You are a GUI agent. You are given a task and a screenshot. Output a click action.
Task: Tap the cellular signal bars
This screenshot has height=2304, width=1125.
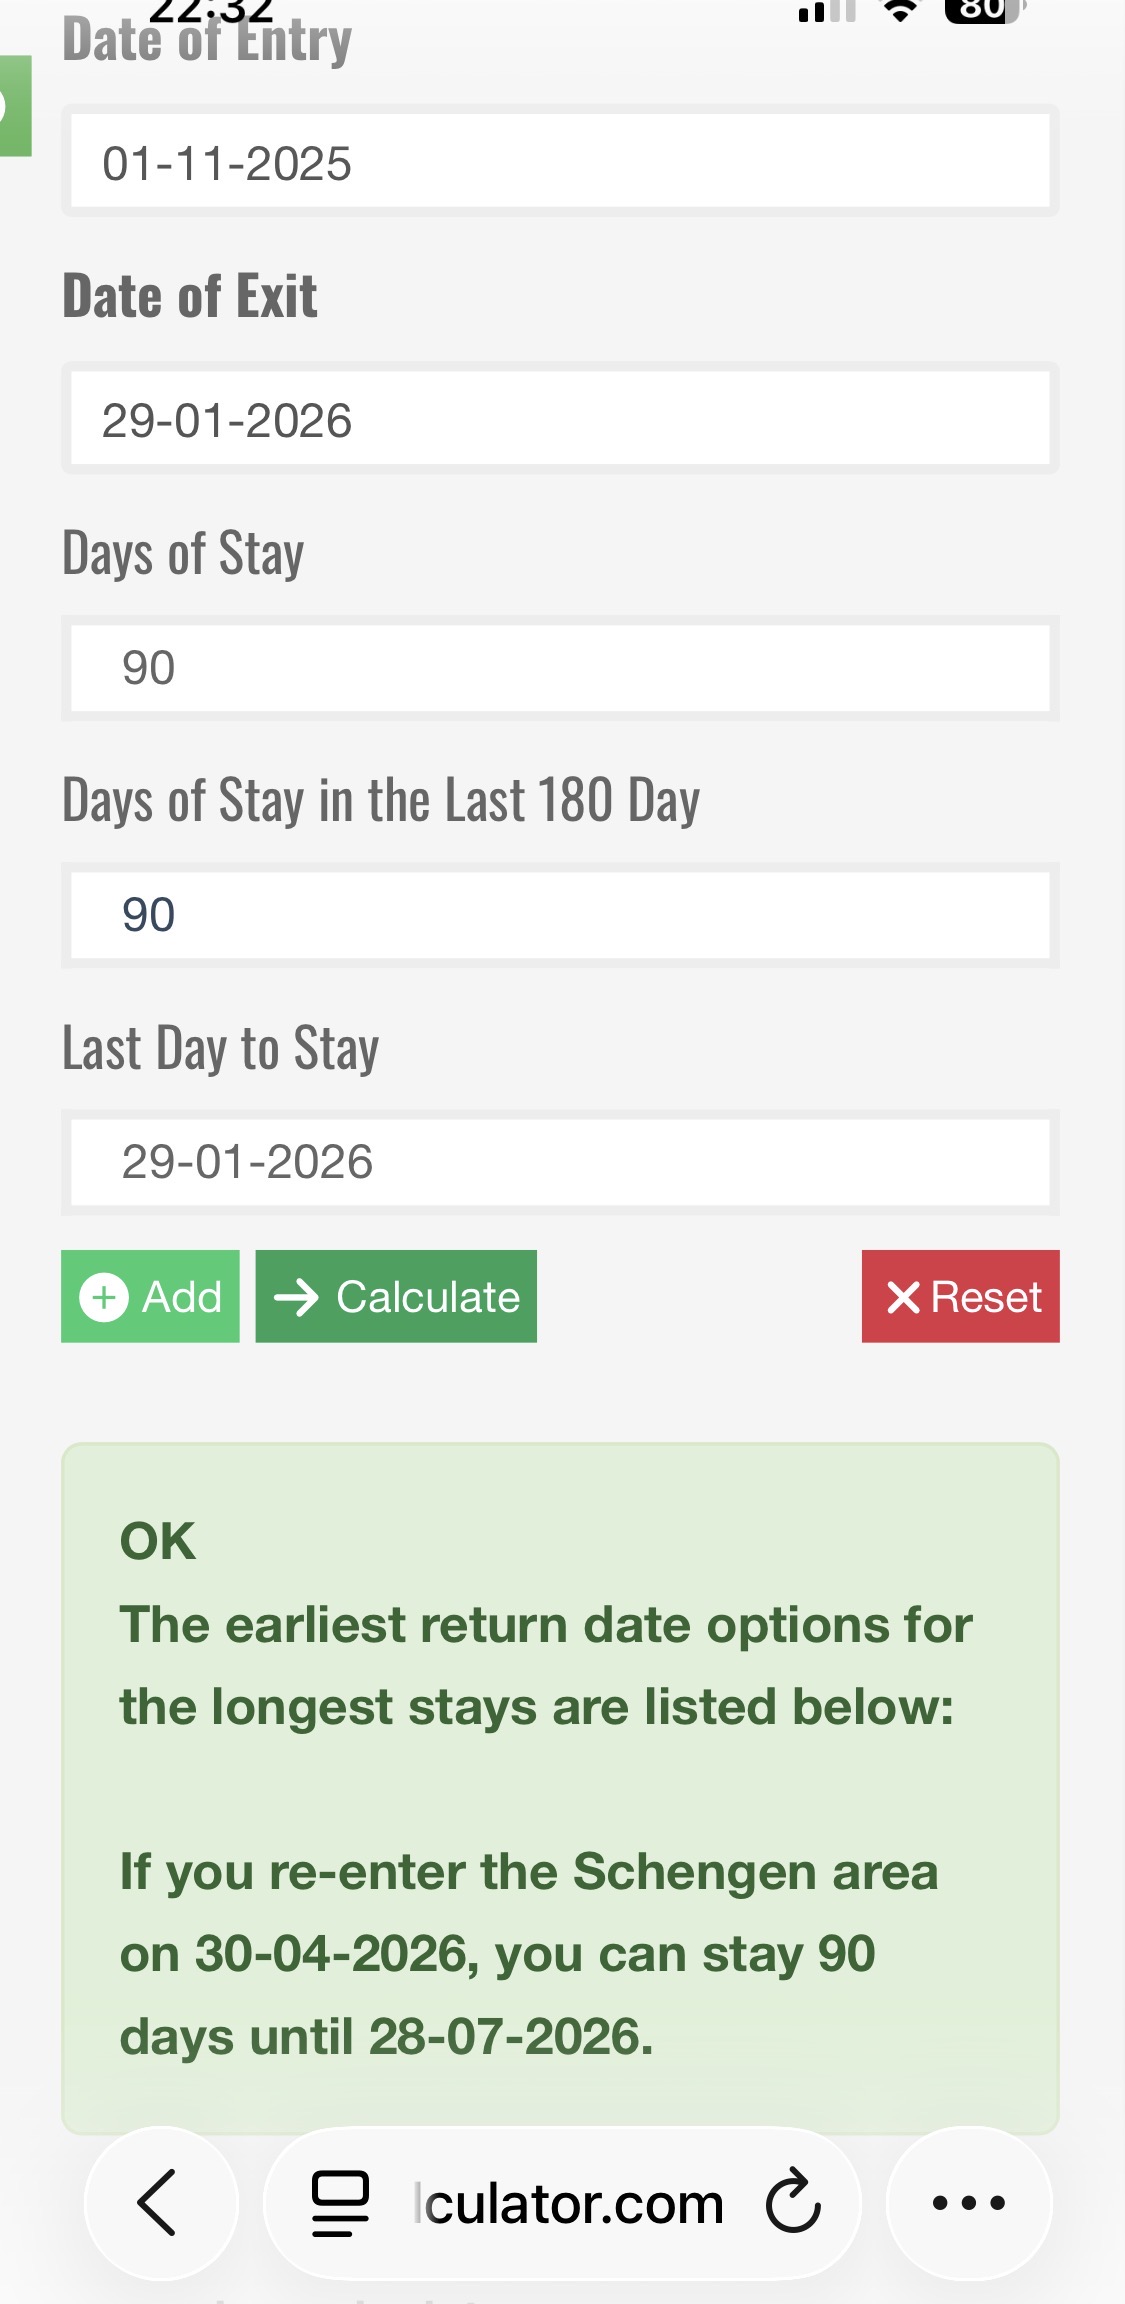826,12
